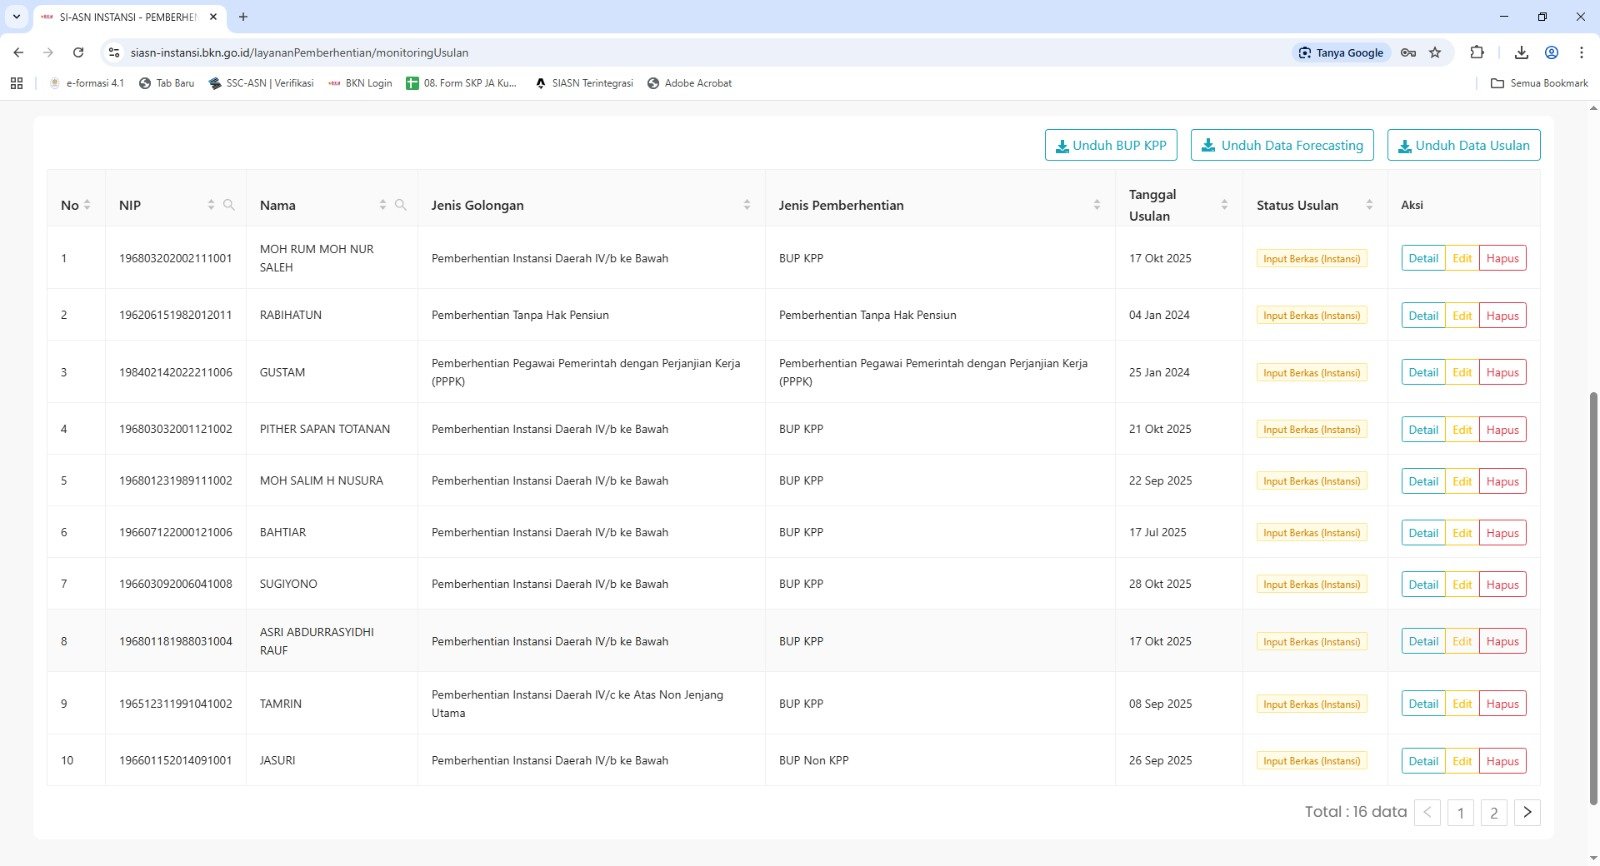Open the BKN Login bookmark
This screenshot has width=1600, height=866.
click(360, 83)
